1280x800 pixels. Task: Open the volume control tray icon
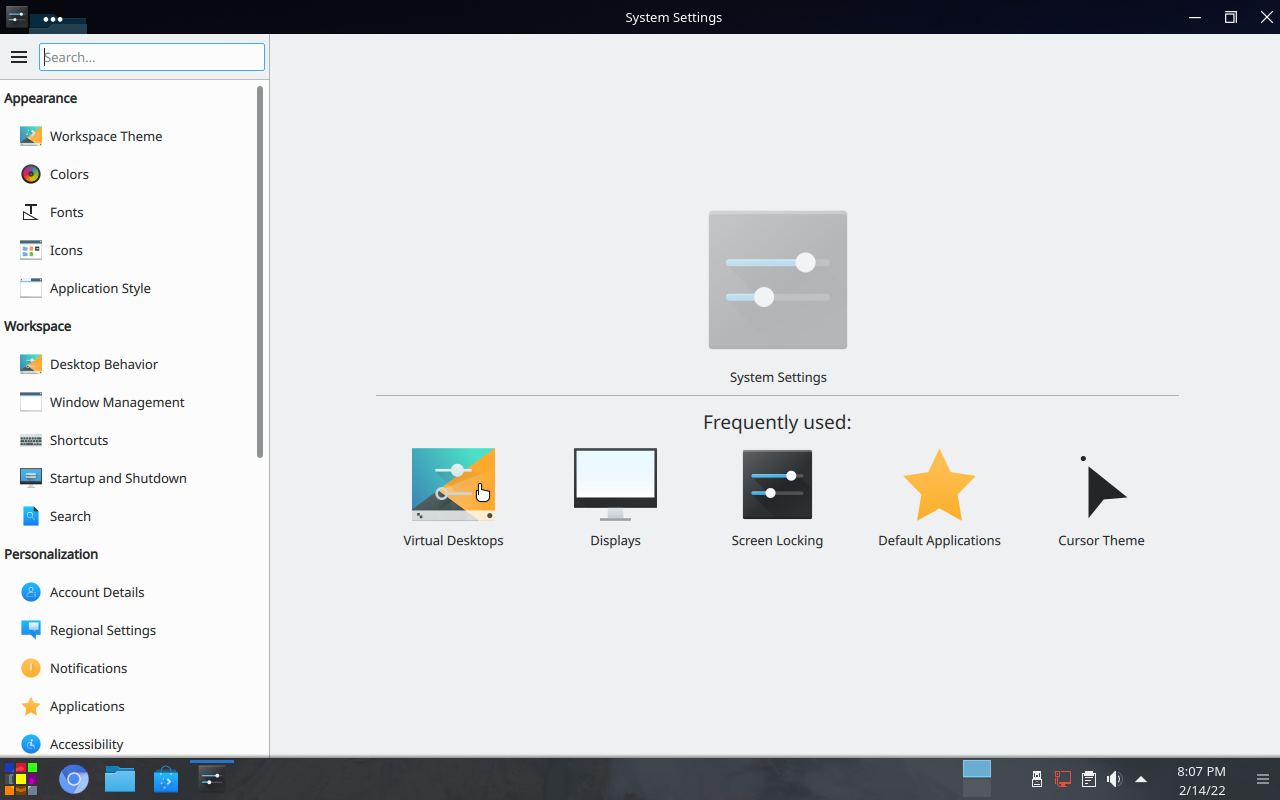coord(1115,779)
